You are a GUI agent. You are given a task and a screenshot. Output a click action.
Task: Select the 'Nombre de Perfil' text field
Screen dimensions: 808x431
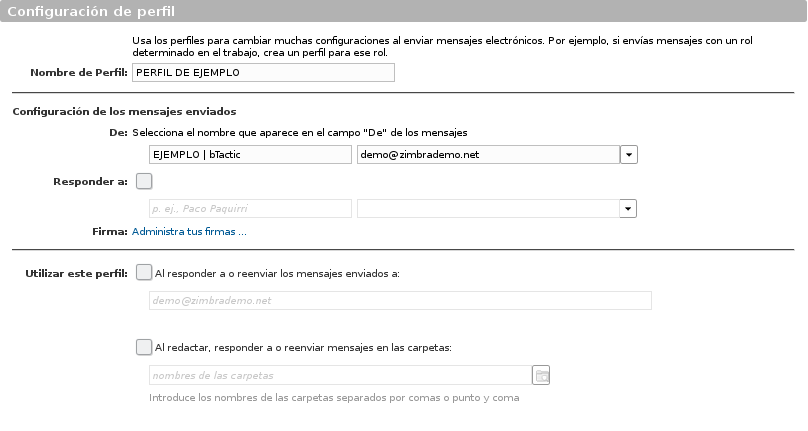(263, 73)
